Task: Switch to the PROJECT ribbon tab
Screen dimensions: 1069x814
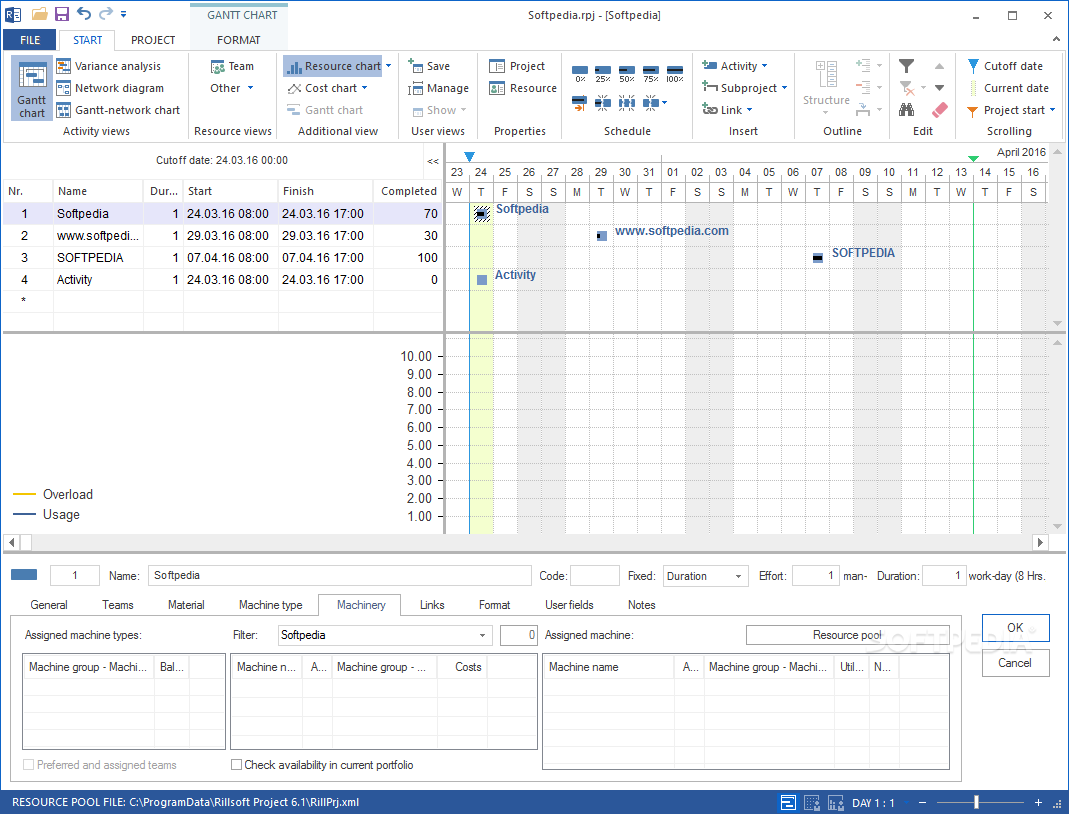Action: point(153,40)
